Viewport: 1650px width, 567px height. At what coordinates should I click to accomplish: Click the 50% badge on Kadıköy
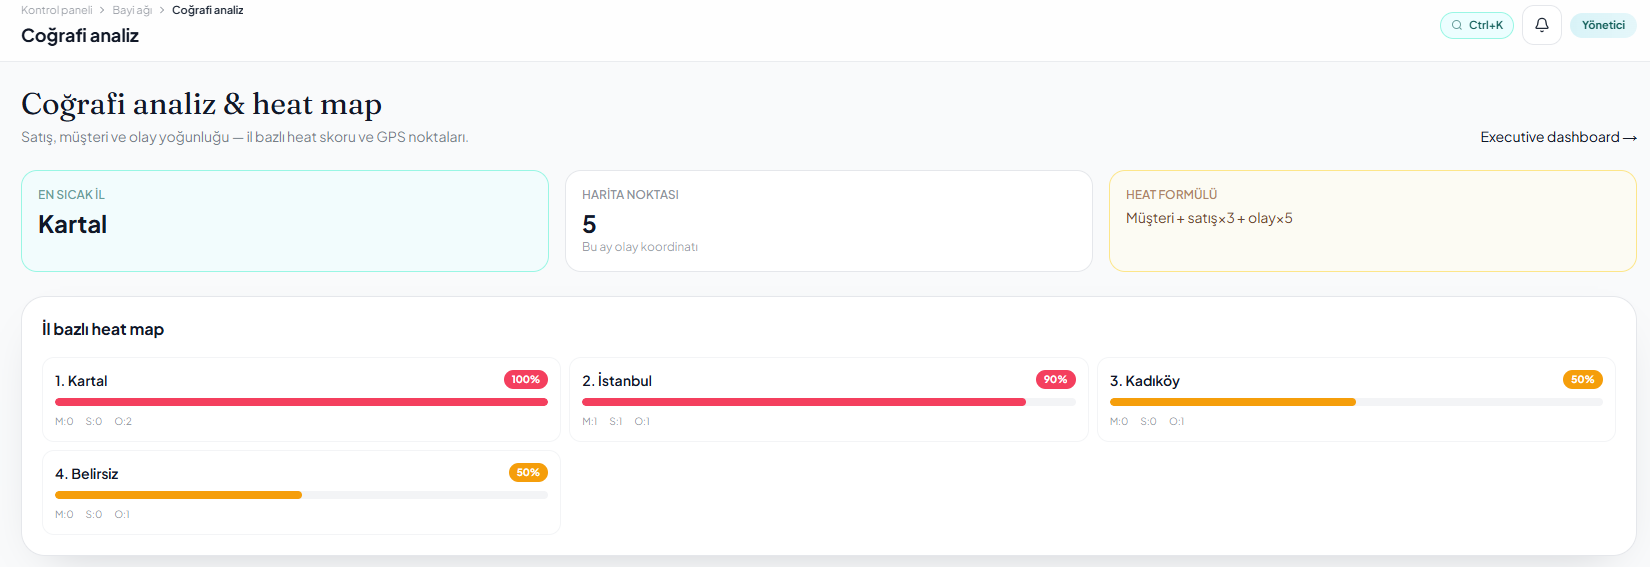point(1583,380)
